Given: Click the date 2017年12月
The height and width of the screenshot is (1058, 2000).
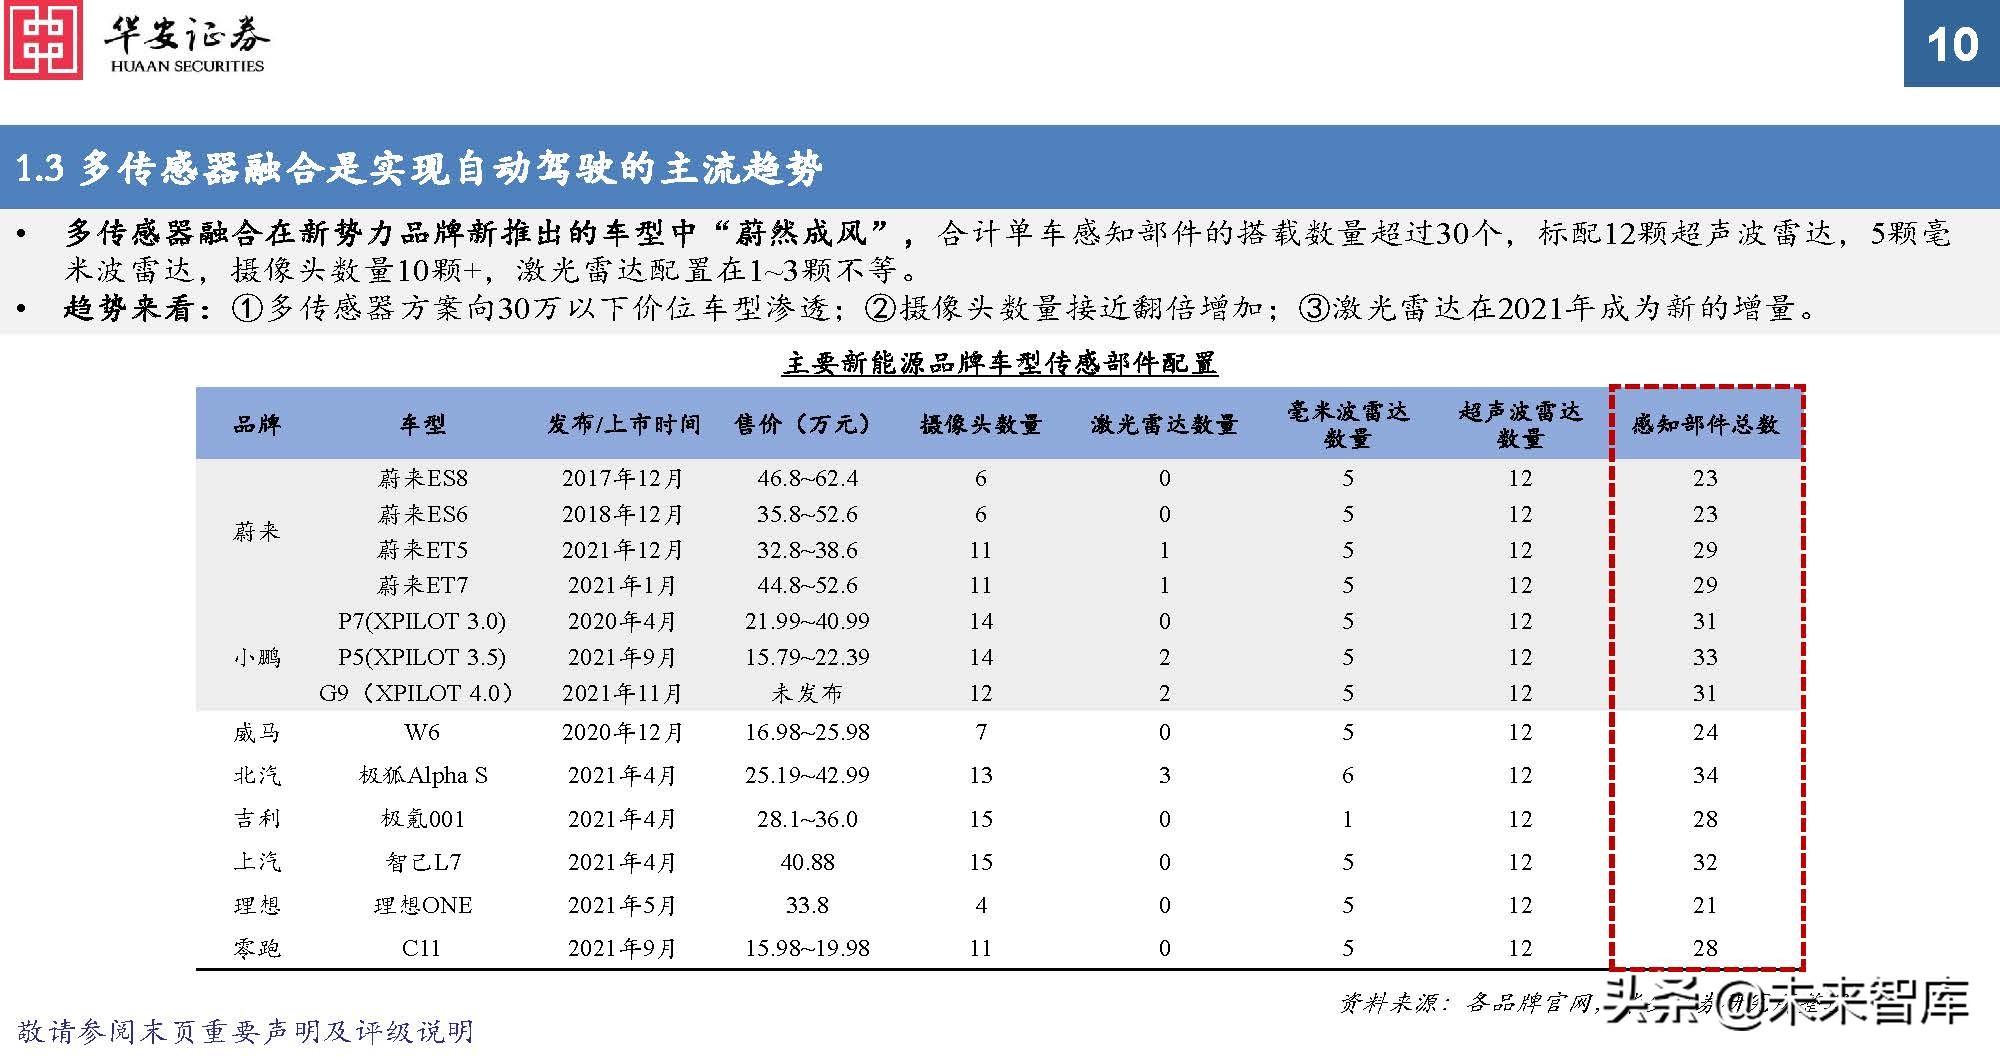Looking at the screenshot, I should click(622, 478).
